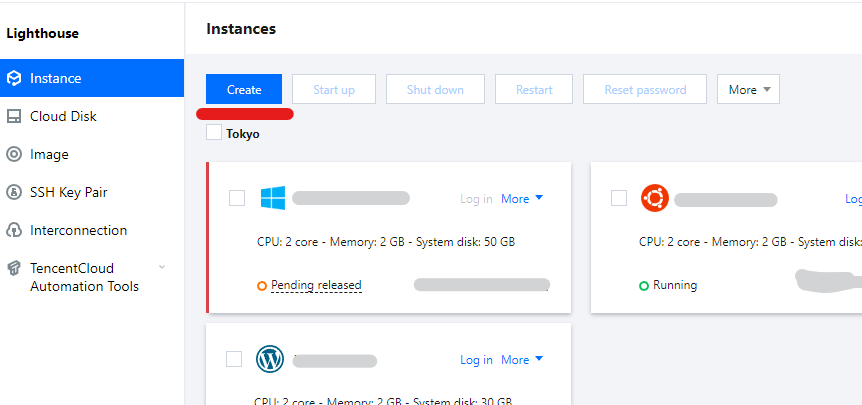Open the toolbar More dropdown
Viewport: 862px width, 405px height.
click(x=748, y=90)
